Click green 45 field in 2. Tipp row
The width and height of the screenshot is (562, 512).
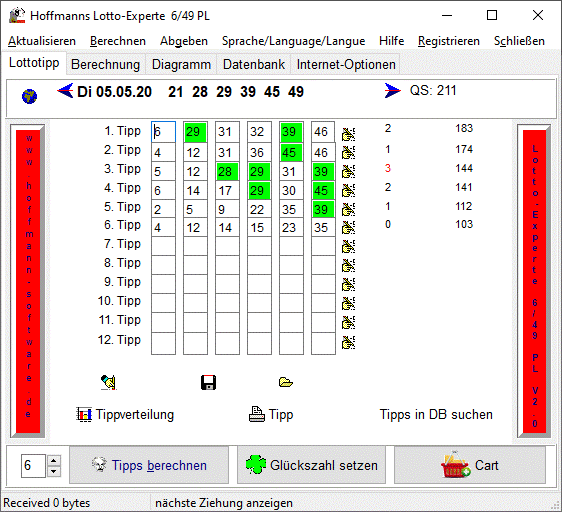[x=291, y=152]
